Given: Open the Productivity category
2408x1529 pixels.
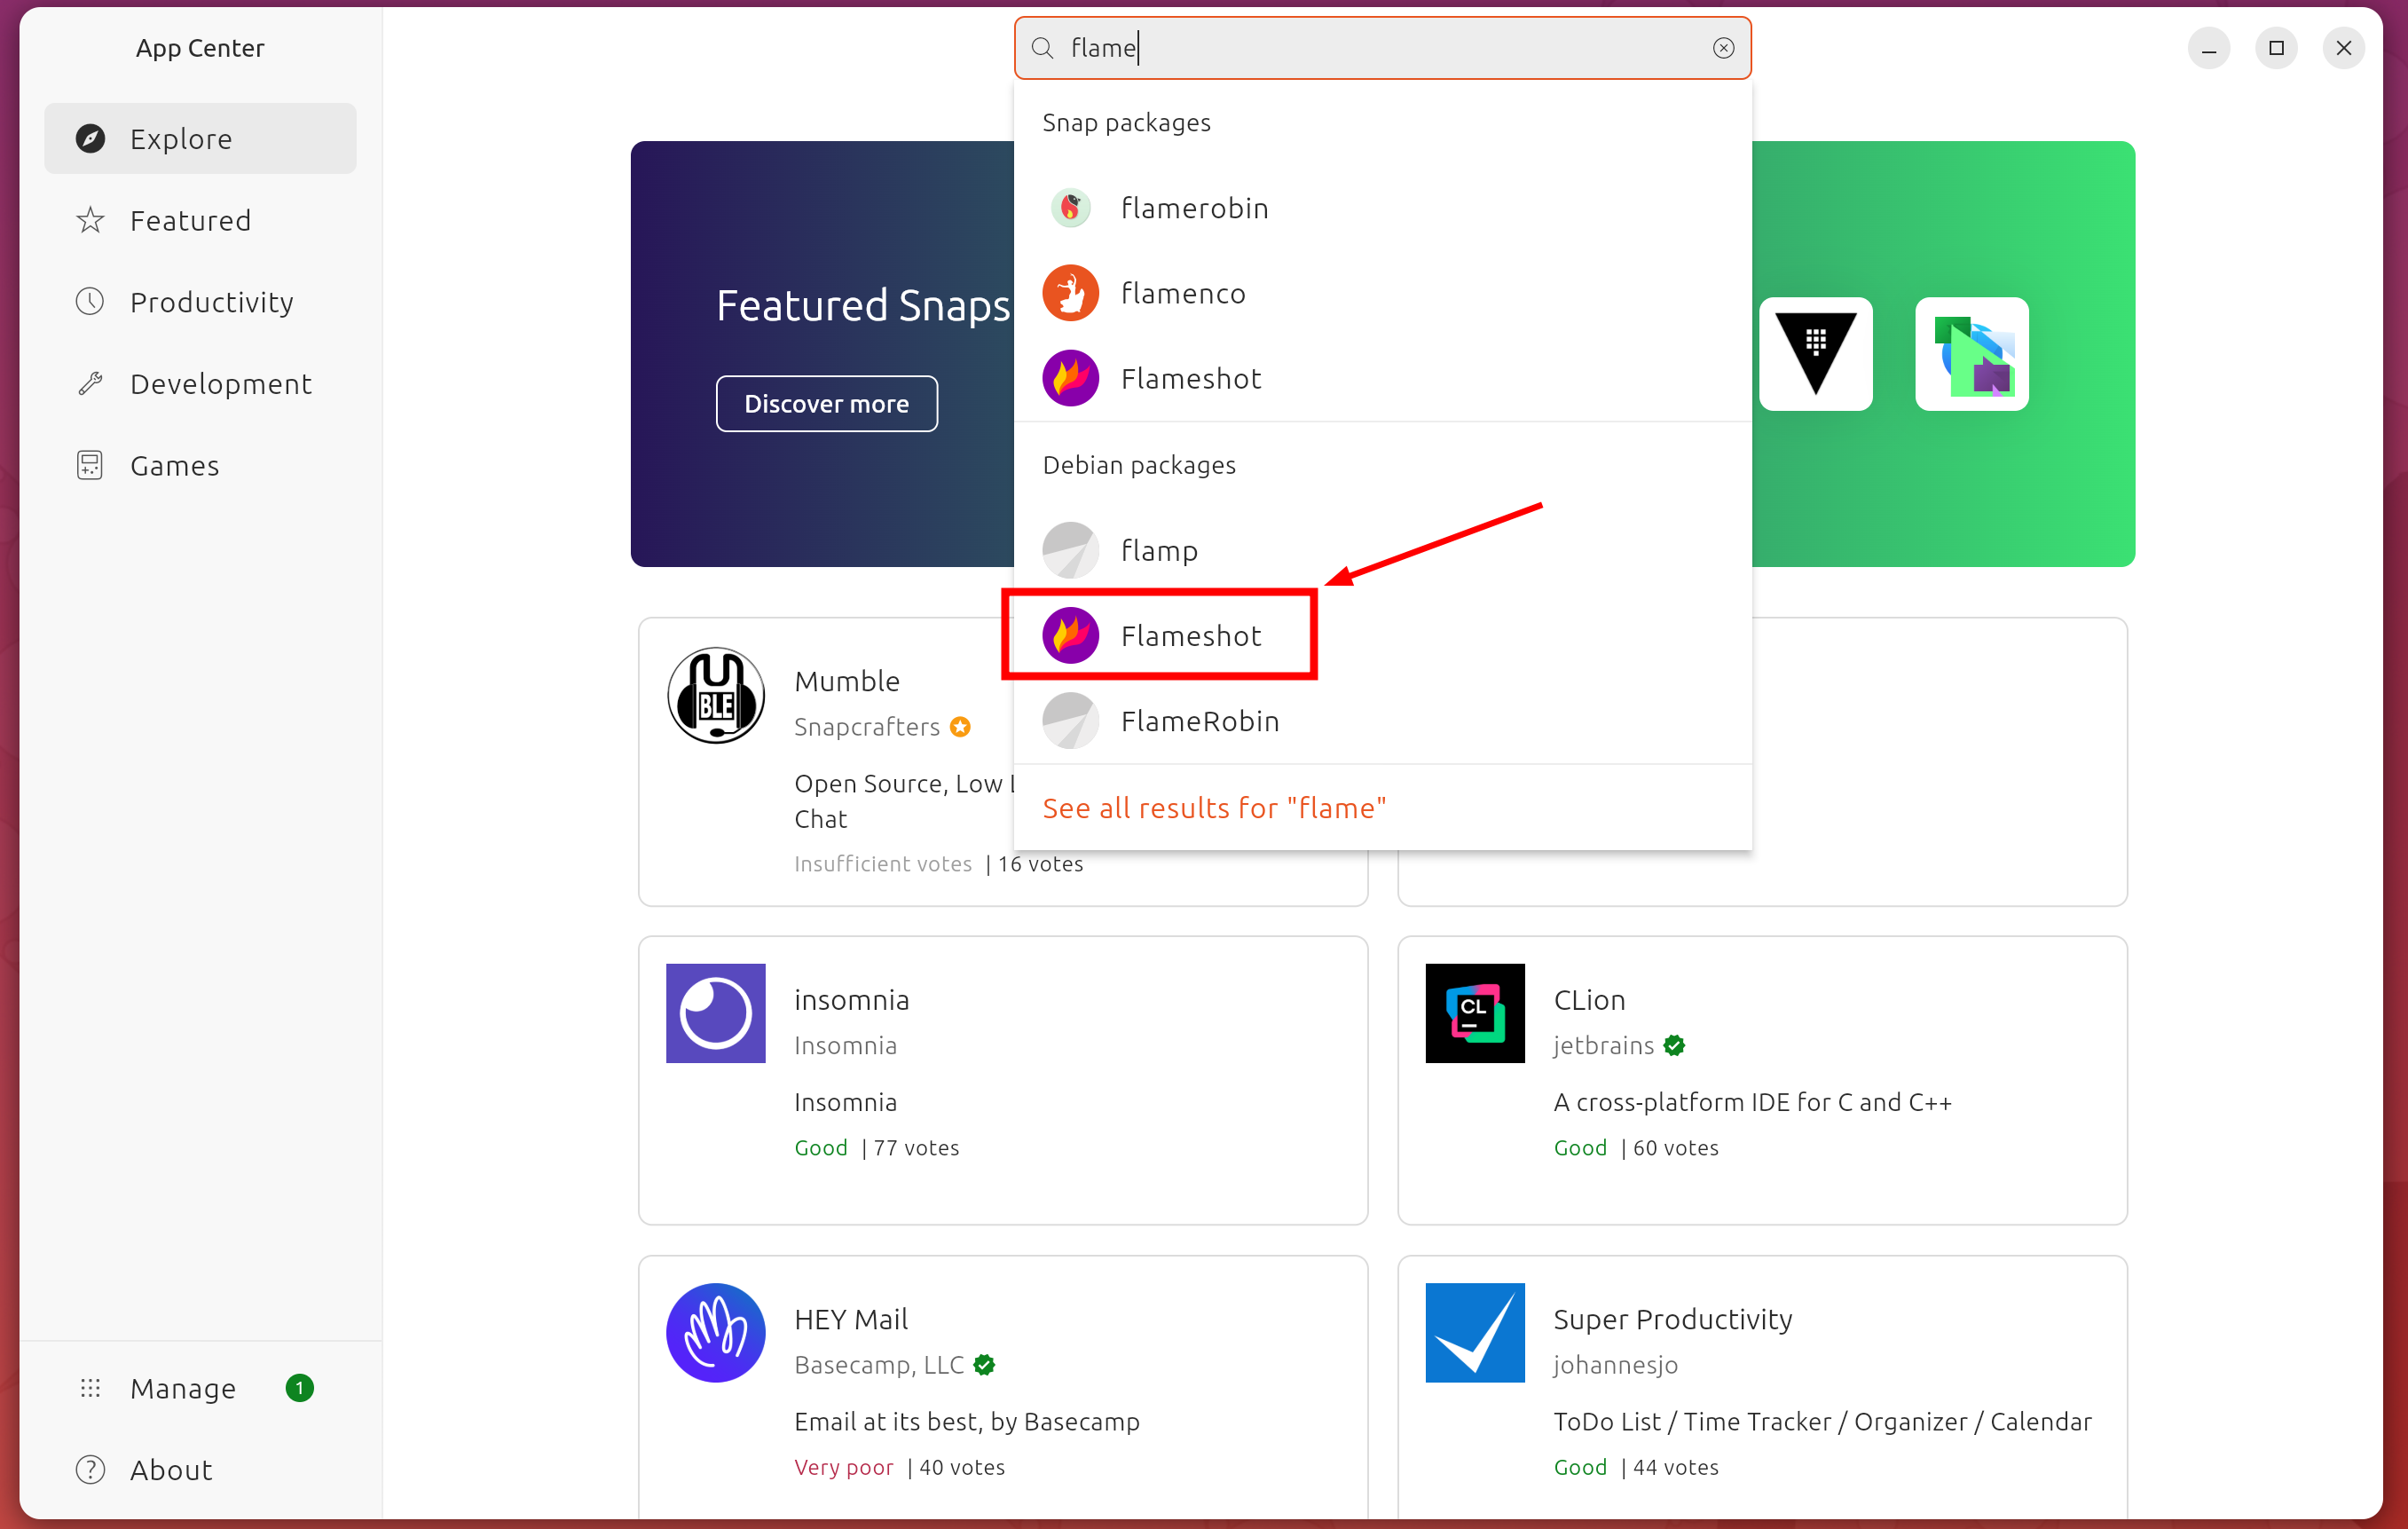Looking at the screenshot, I should coord(200,302).
